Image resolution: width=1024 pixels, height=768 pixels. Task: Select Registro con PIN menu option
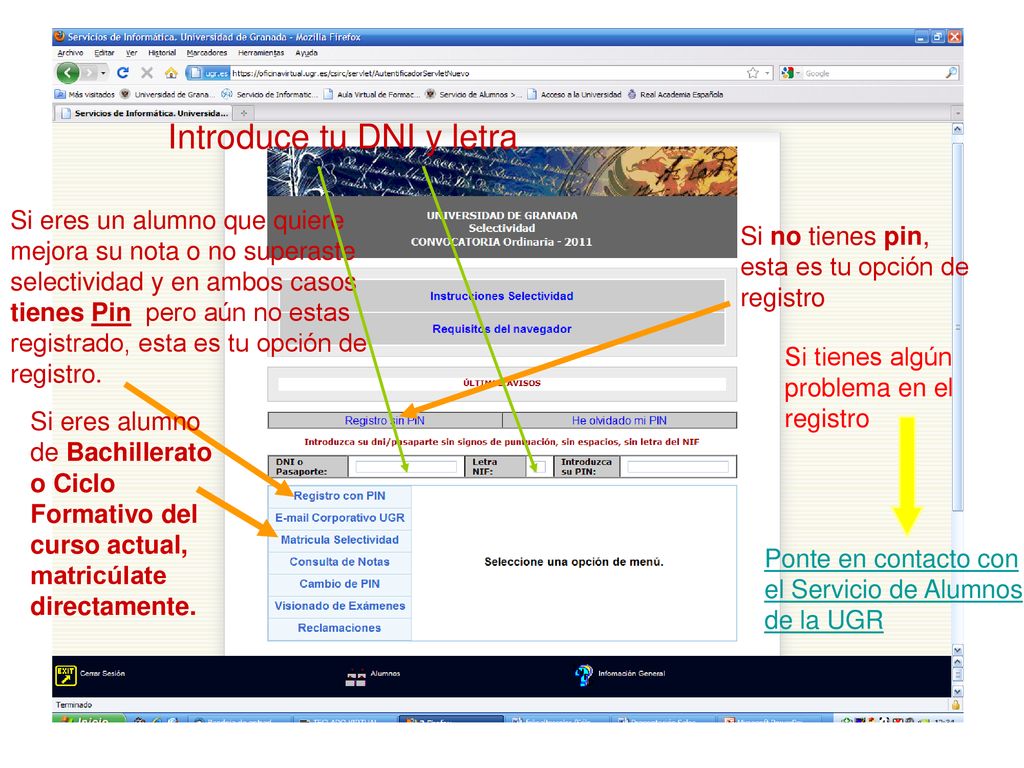point(340,496)
